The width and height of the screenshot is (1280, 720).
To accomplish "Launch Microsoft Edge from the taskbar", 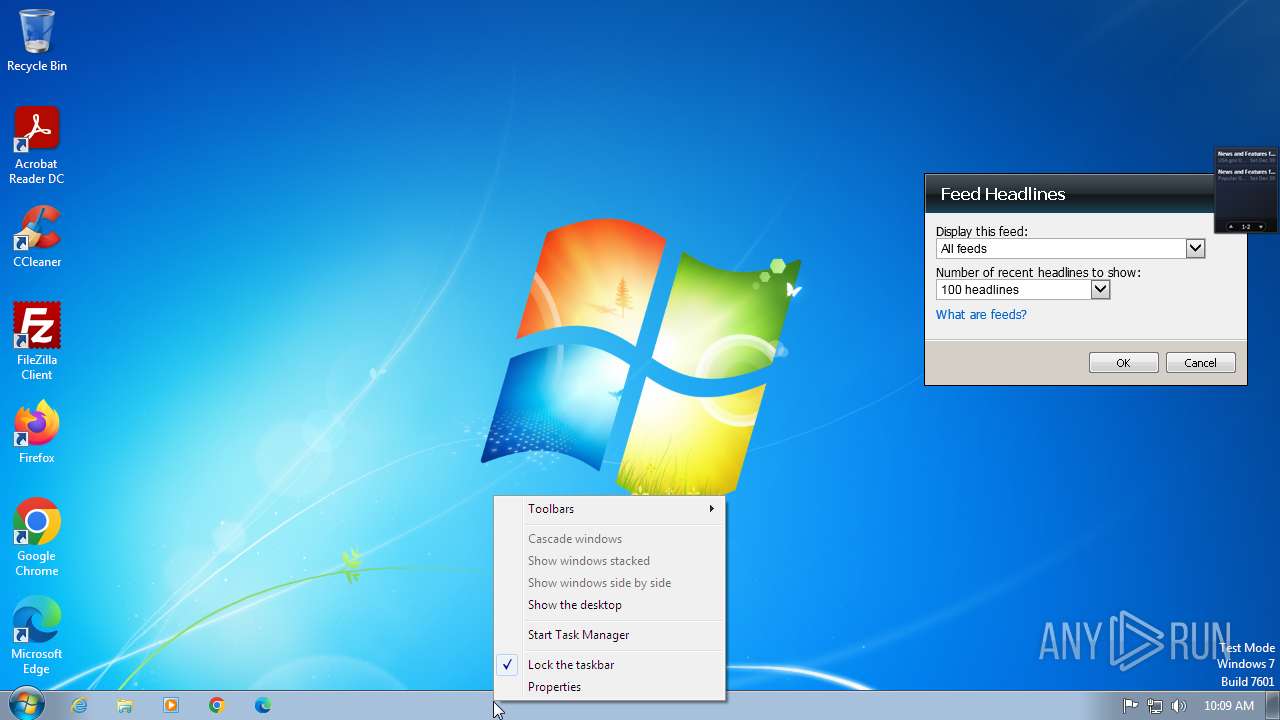I will coord(263,705).
